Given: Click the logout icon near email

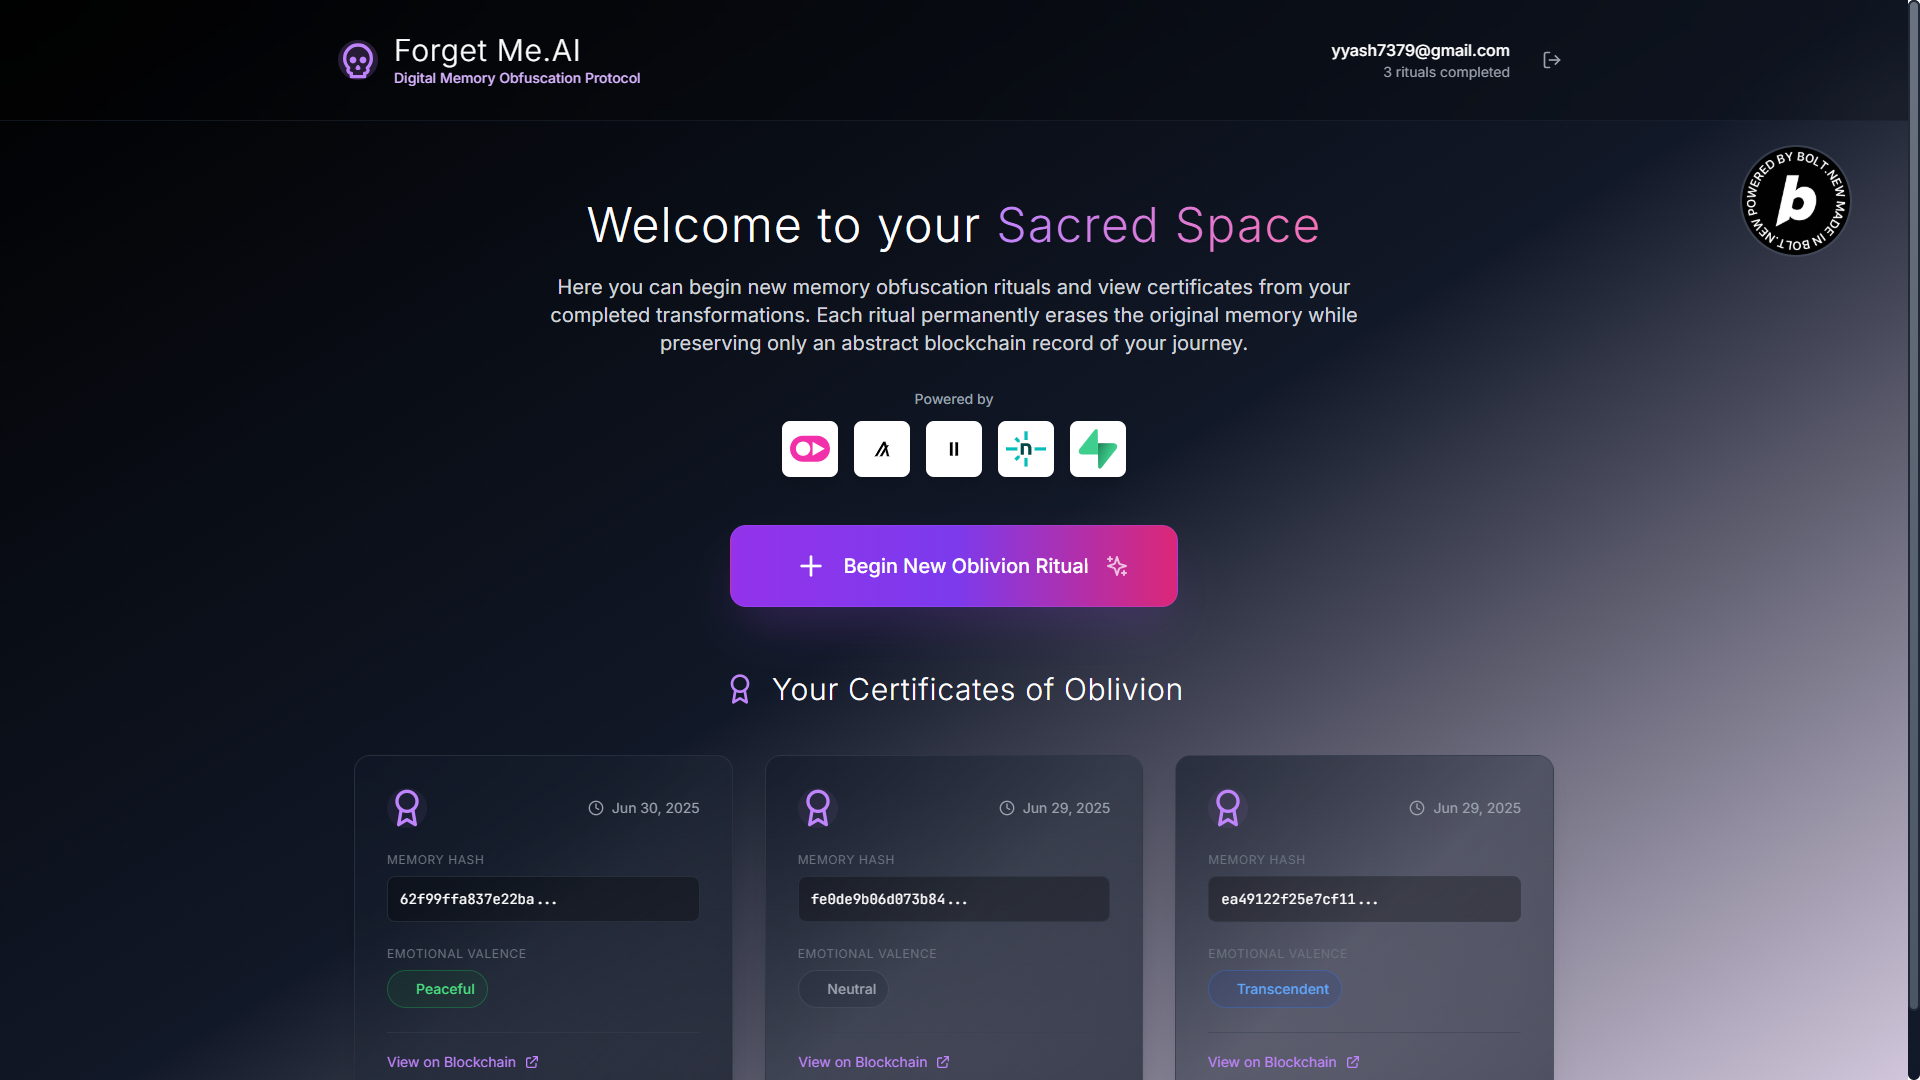Looking at the screenshot, I should tap(1551, 60).
